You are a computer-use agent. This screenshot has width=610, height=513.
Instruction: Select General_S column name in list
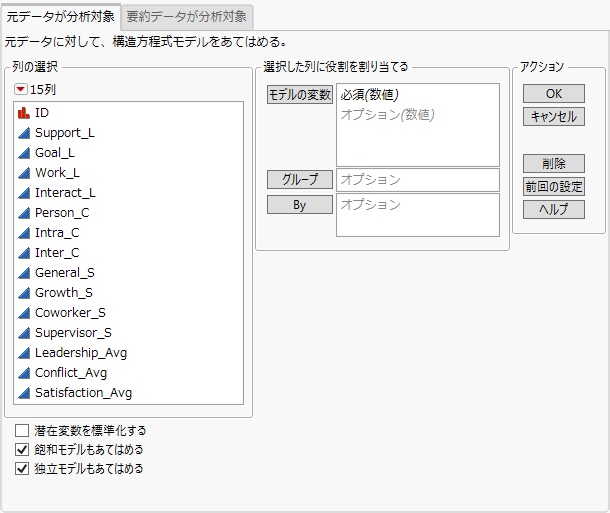coord(65,273)
